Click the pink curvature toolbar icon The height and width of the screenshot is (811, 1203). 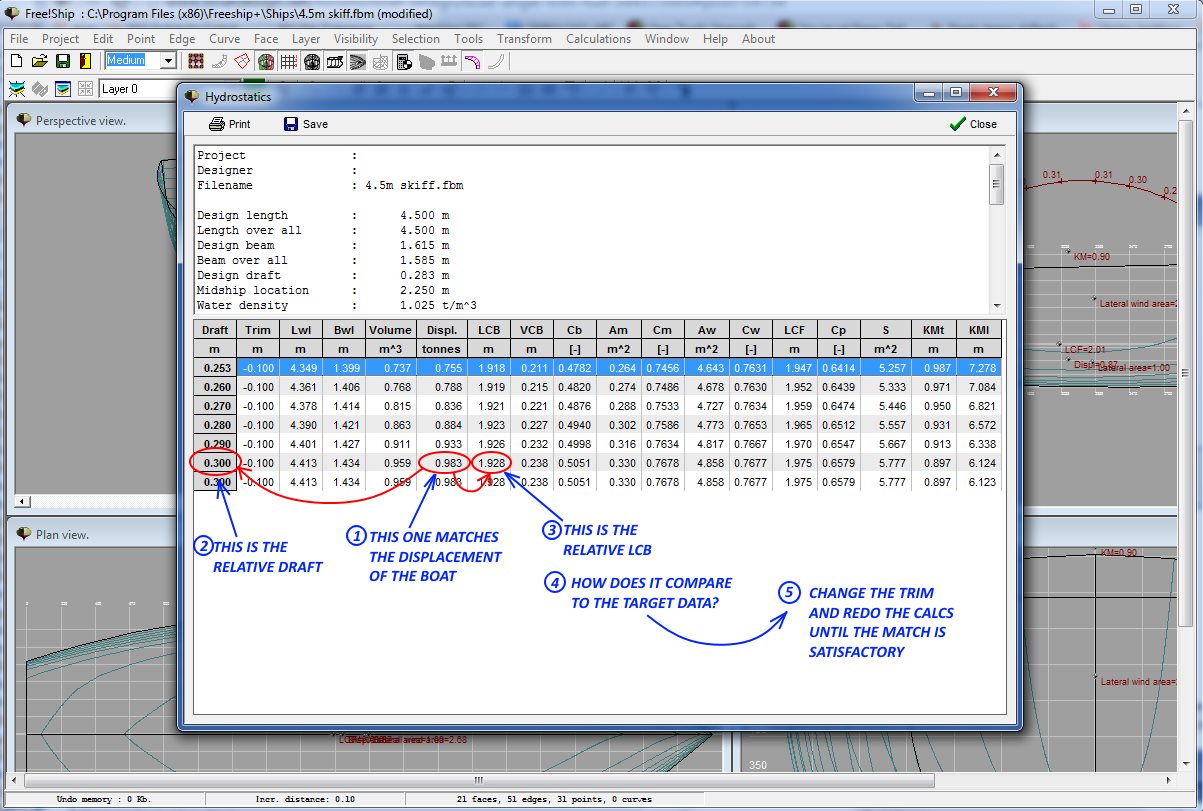471,61
